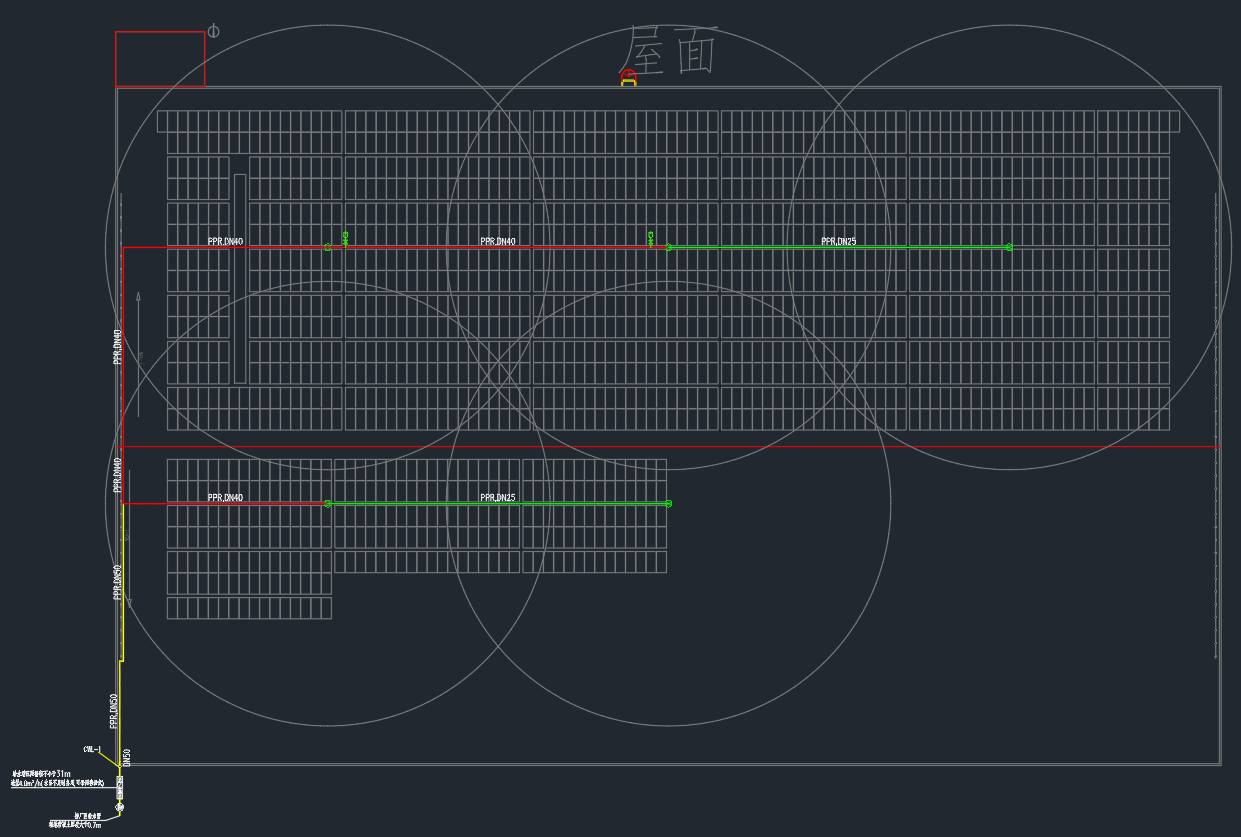
Task: Select the valve assembly block below the DN50 junction
Action: 120,787
